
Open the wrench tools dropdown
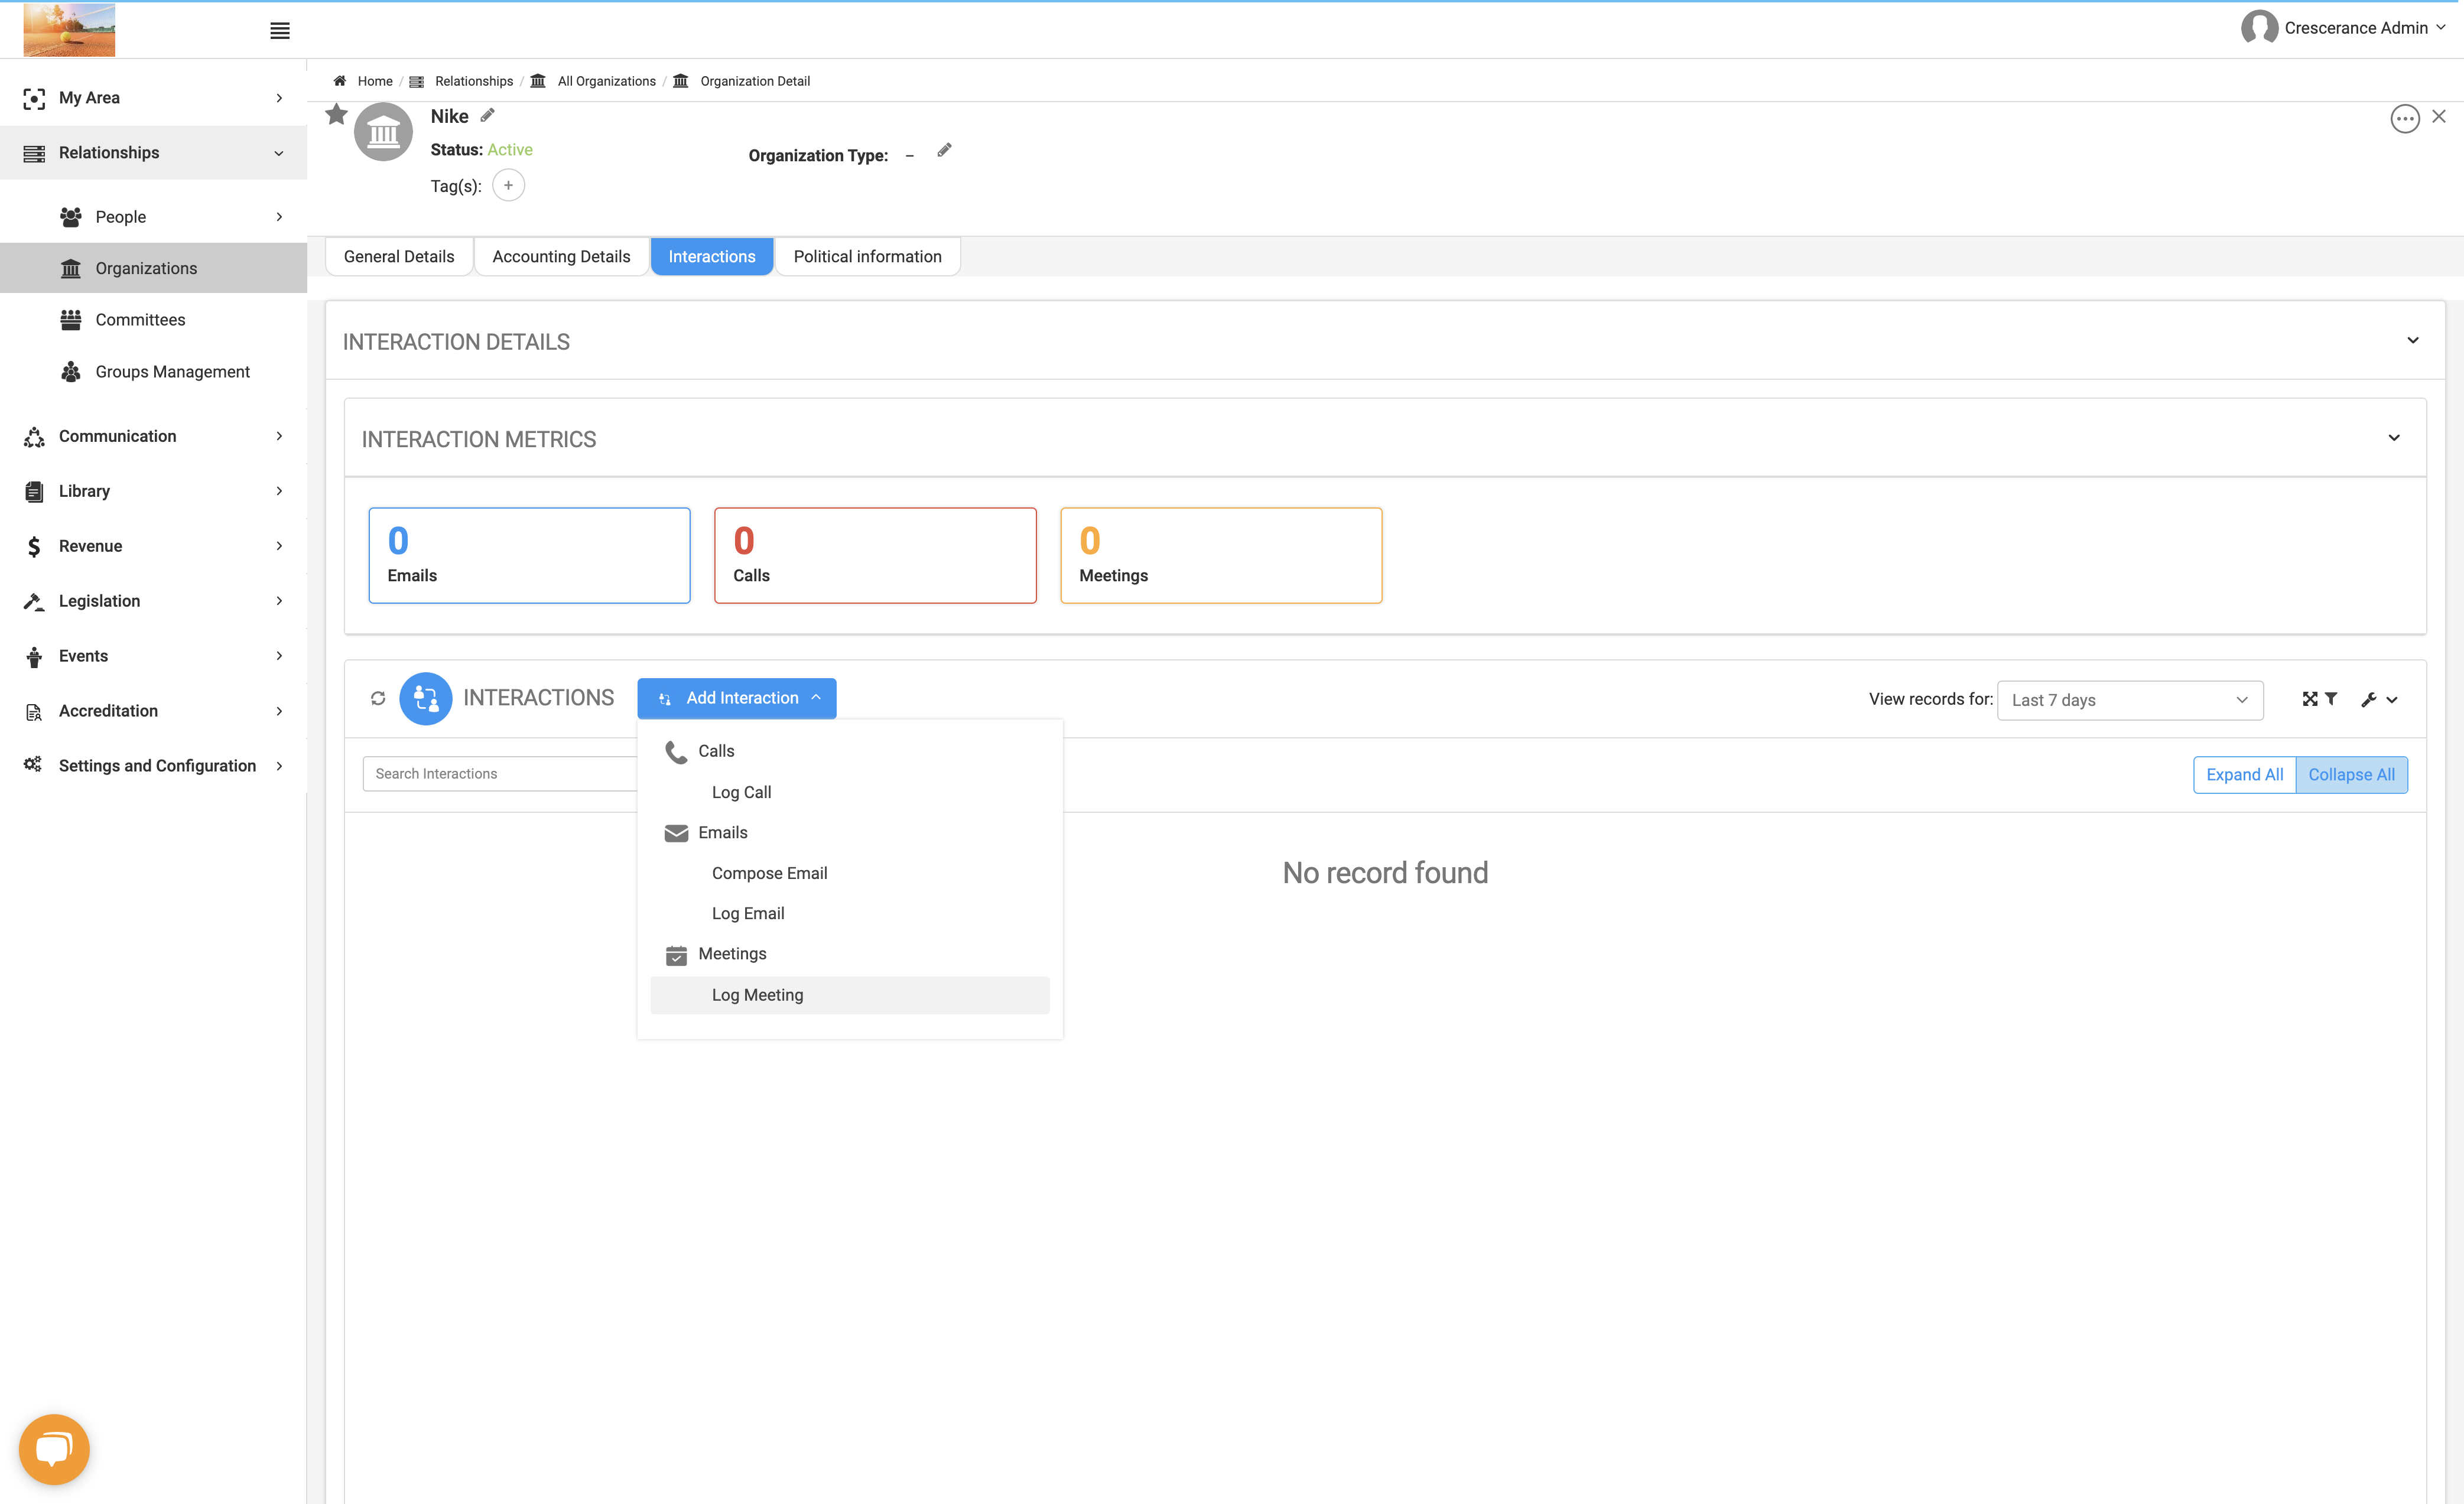click(x=2379, y=699)
